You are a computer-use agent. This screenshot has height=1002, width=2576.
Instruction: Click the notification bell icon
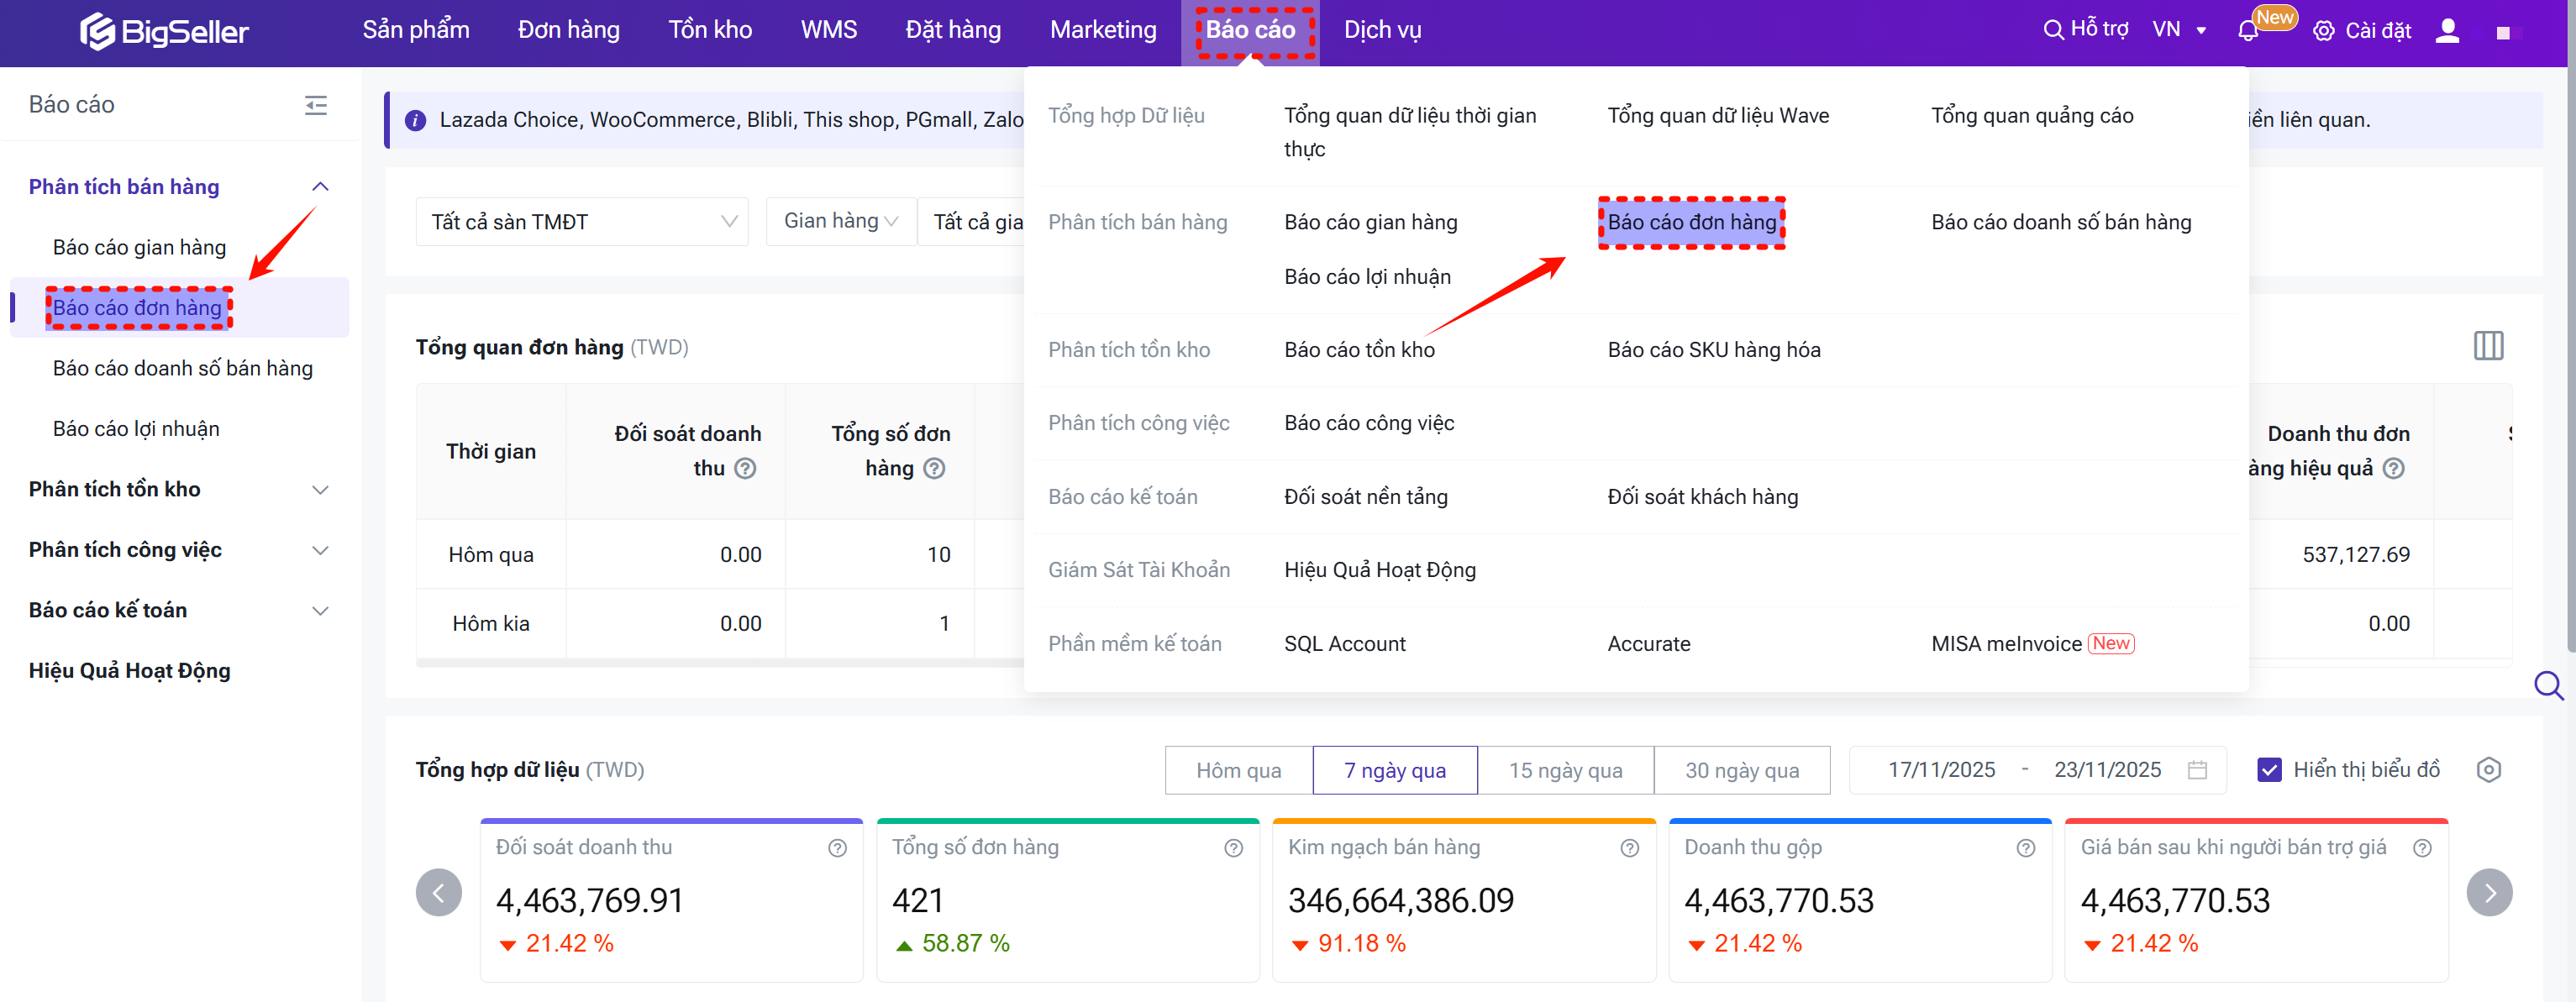pos(2247,31)
